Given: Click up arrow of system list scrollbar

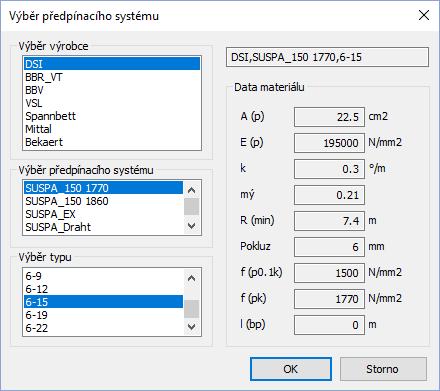Looking at the screenshot, I should pyautogui.click(x=192, y=190).
